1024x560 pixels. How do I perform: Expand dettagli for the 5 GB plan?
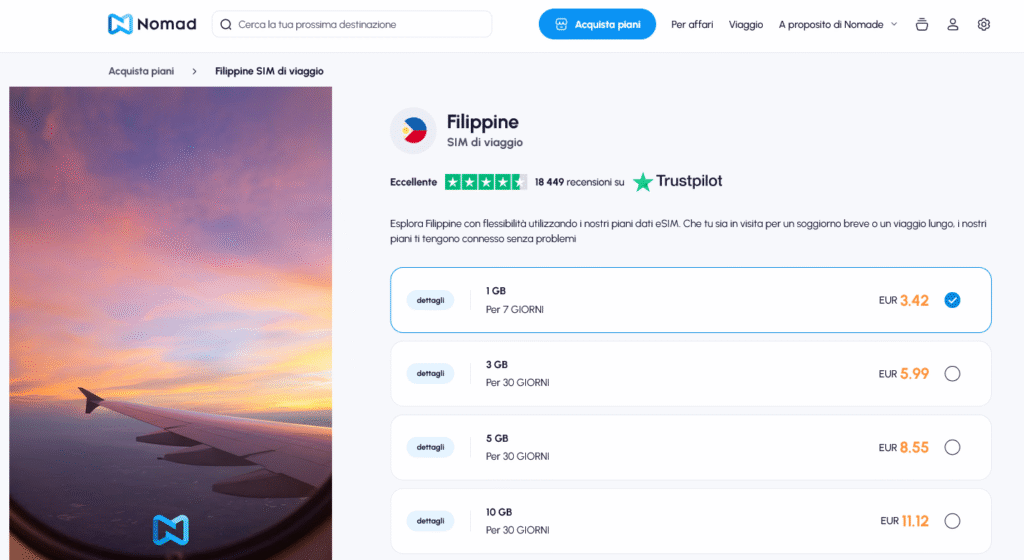click(430, 447)
